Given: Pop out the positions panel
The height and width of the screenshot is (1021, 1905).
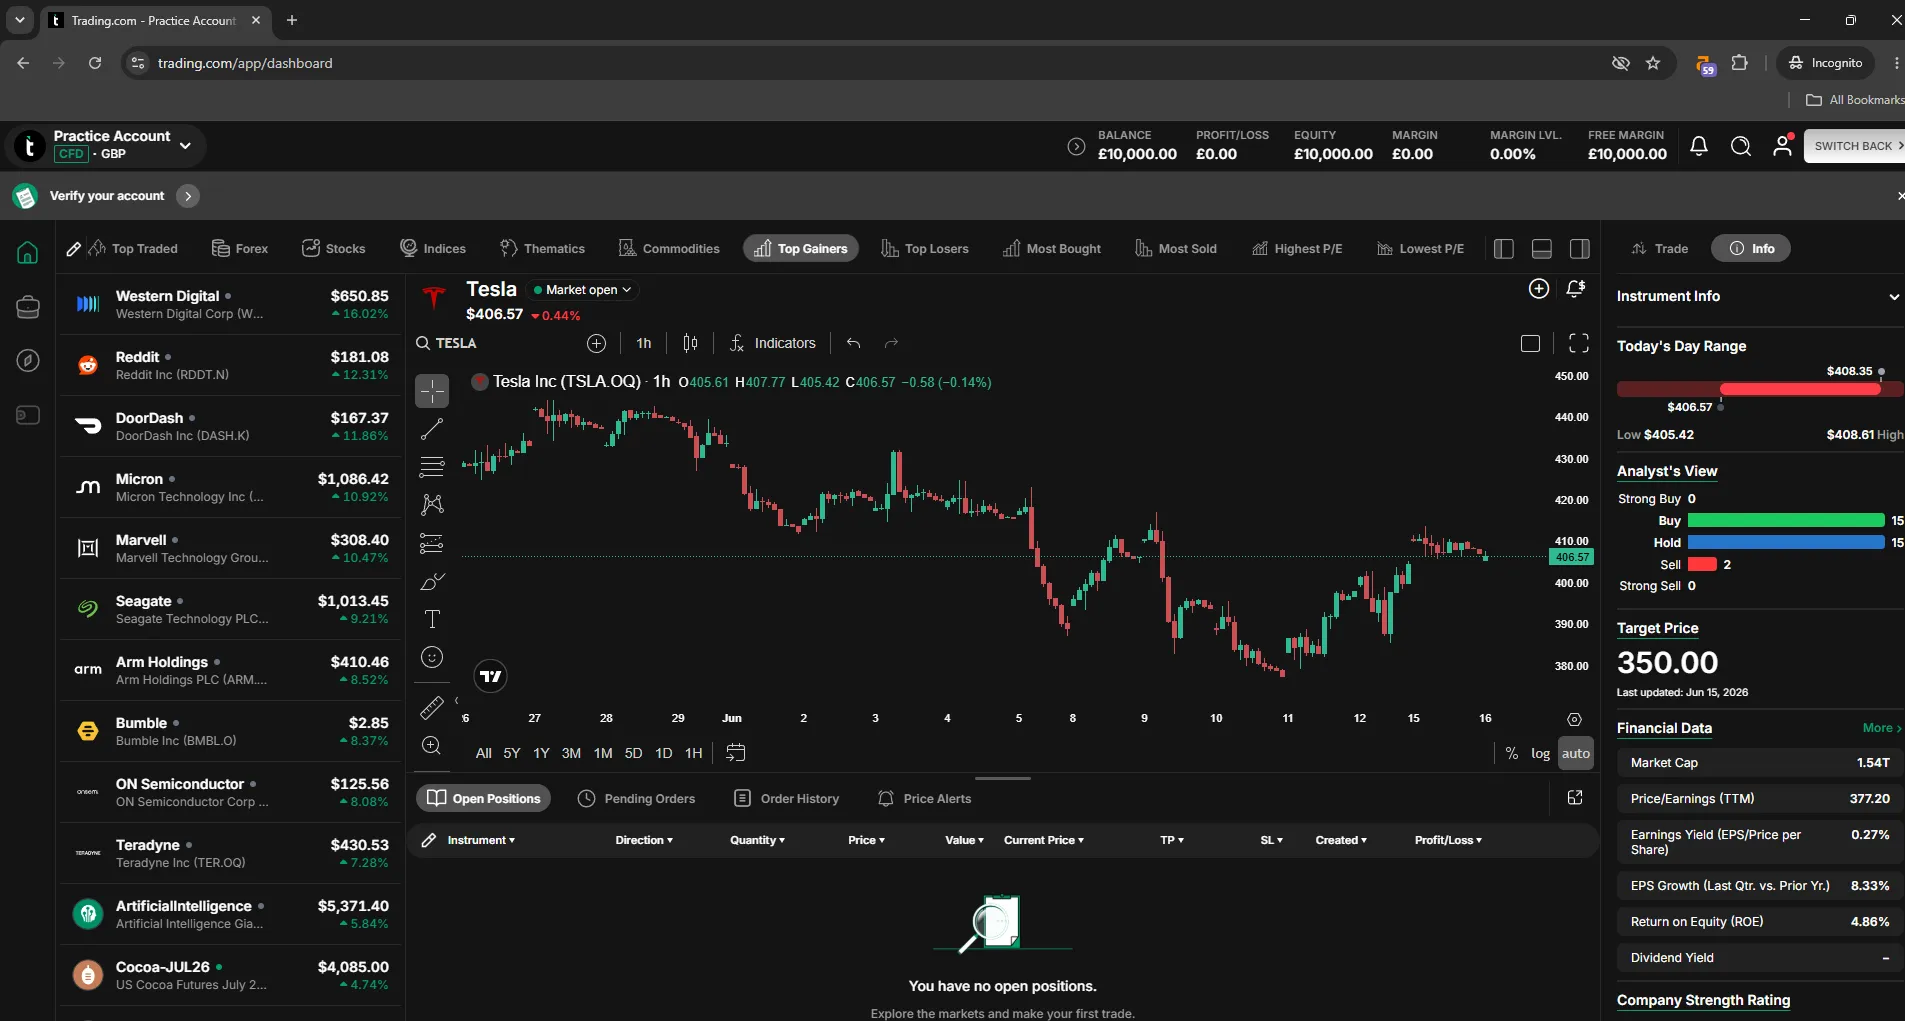Looking at the screenshot, I should tap(1575, 797).
